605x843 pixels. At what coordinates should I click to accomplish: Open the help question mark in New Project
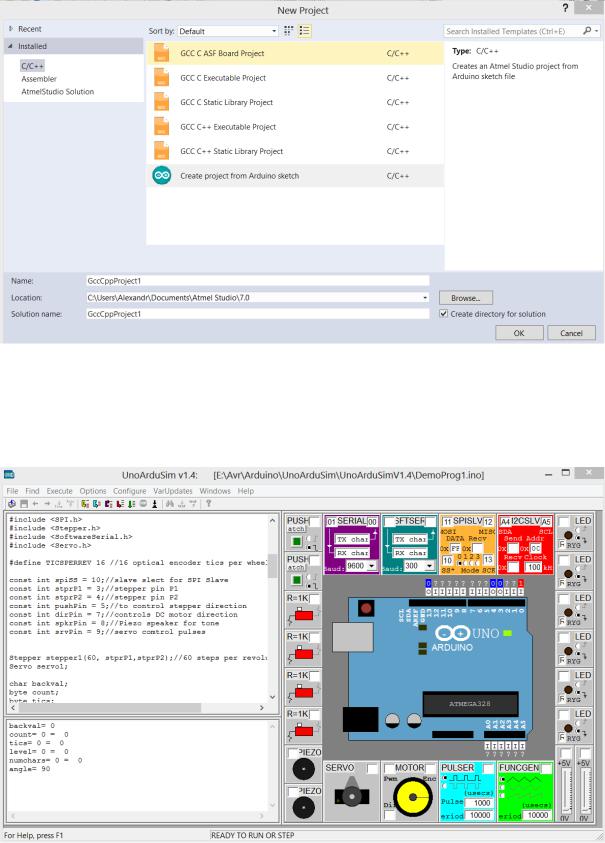tap(565, 8)
